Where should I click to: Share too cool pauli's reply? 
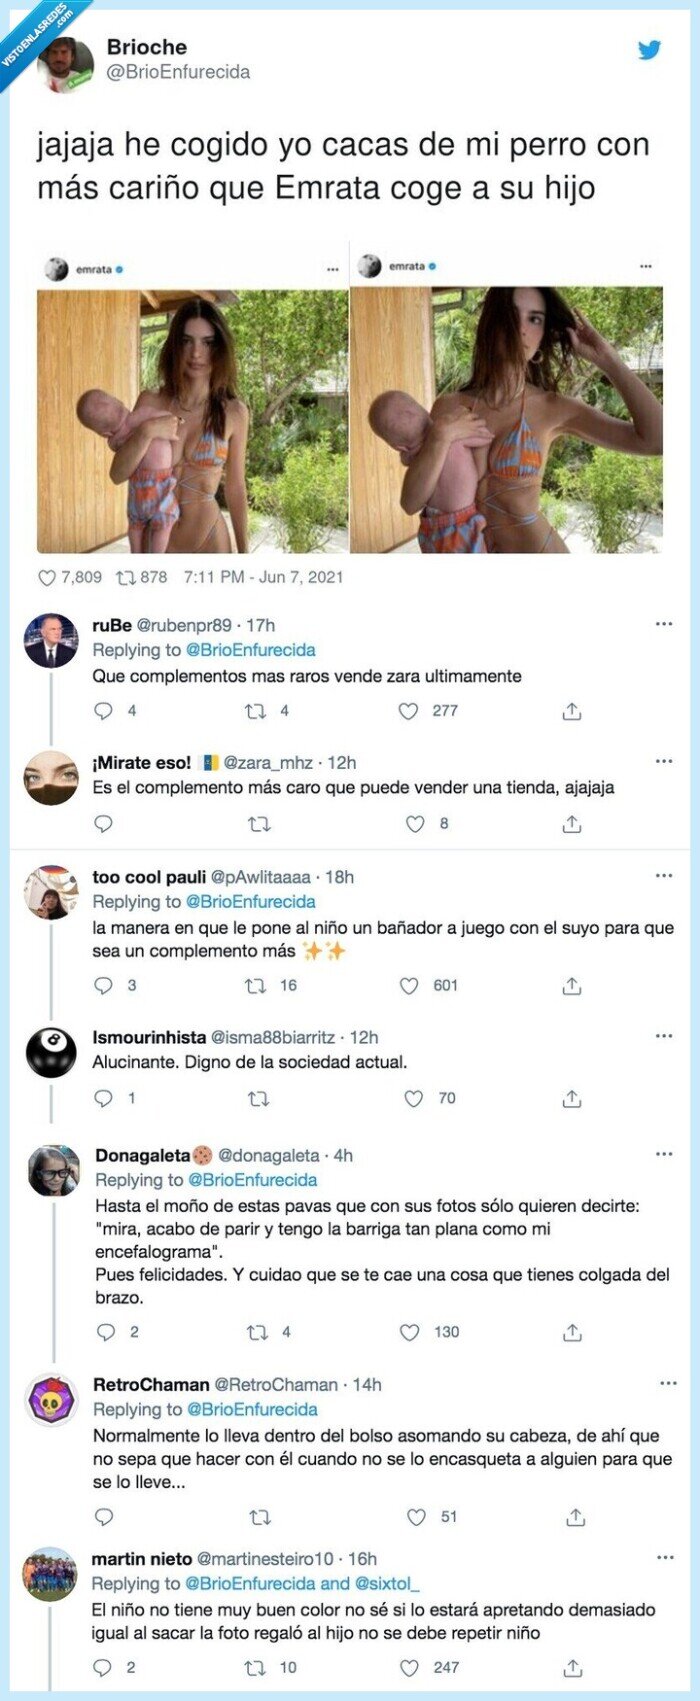(x=572, y=986)
